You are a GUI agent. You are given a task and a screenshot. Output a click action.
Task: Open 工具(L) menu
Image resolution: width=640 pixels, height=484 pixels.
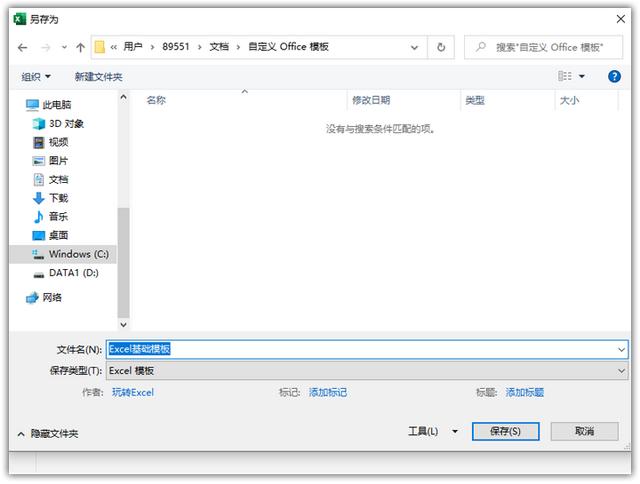click(x=423, y=431)
